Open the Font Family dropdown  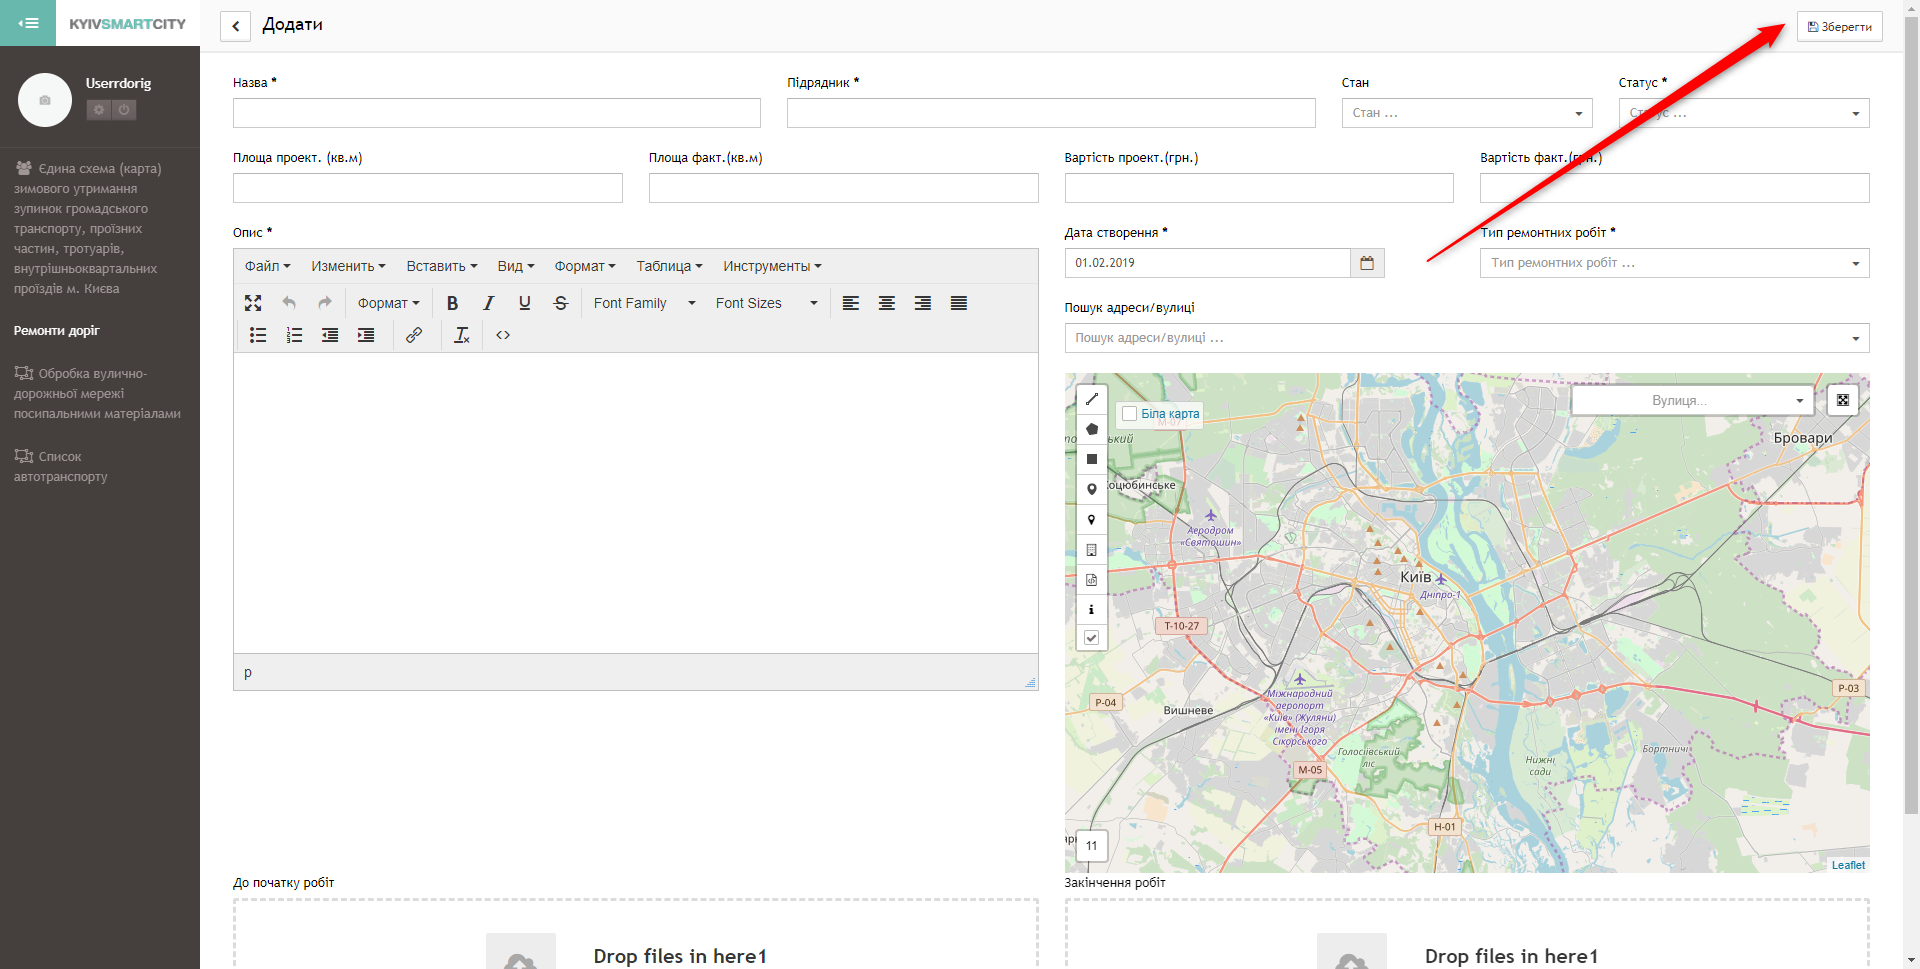pyautogui.click(x=644, y=303)
